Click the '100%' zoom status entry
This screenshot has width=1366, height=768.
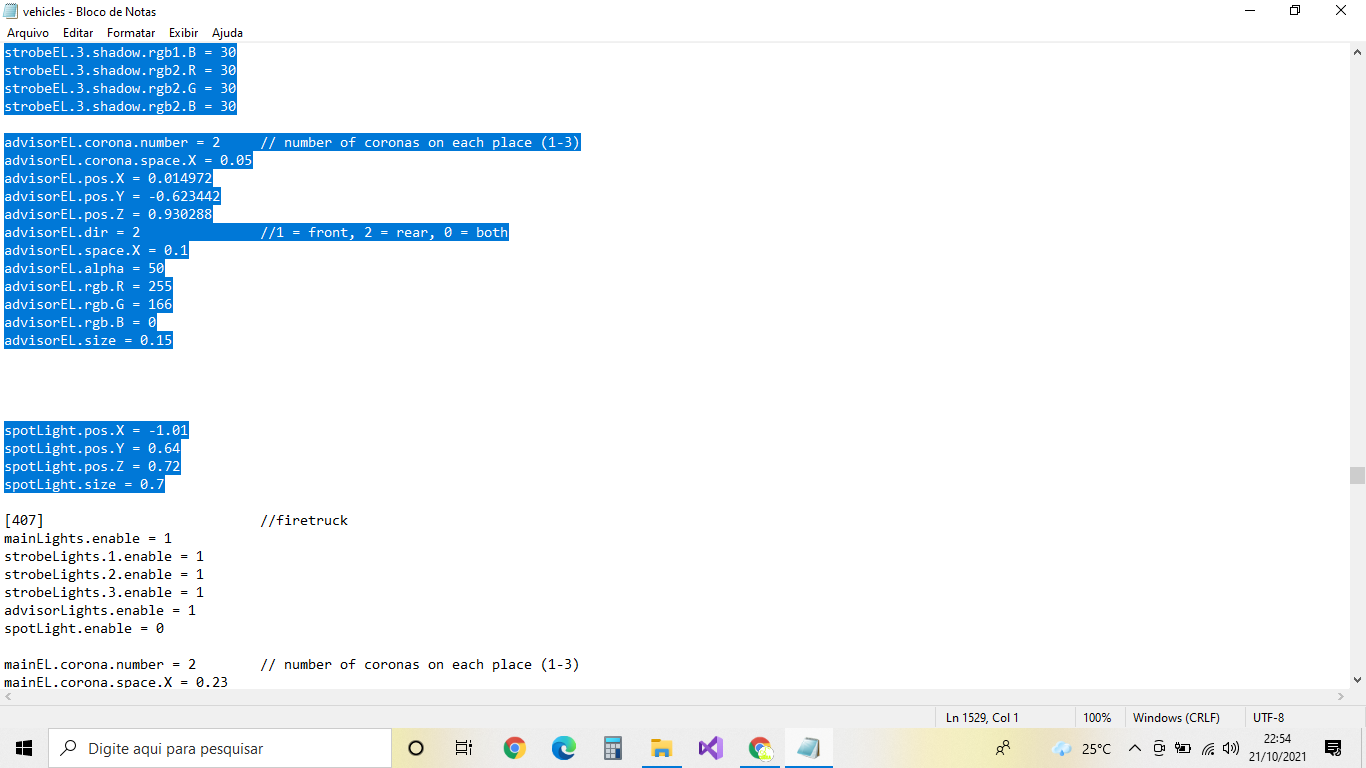[1097, 717]
